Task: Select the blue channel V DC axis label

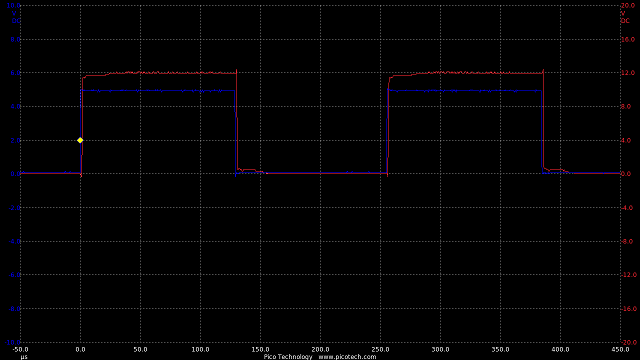Action: click(16, 17)
